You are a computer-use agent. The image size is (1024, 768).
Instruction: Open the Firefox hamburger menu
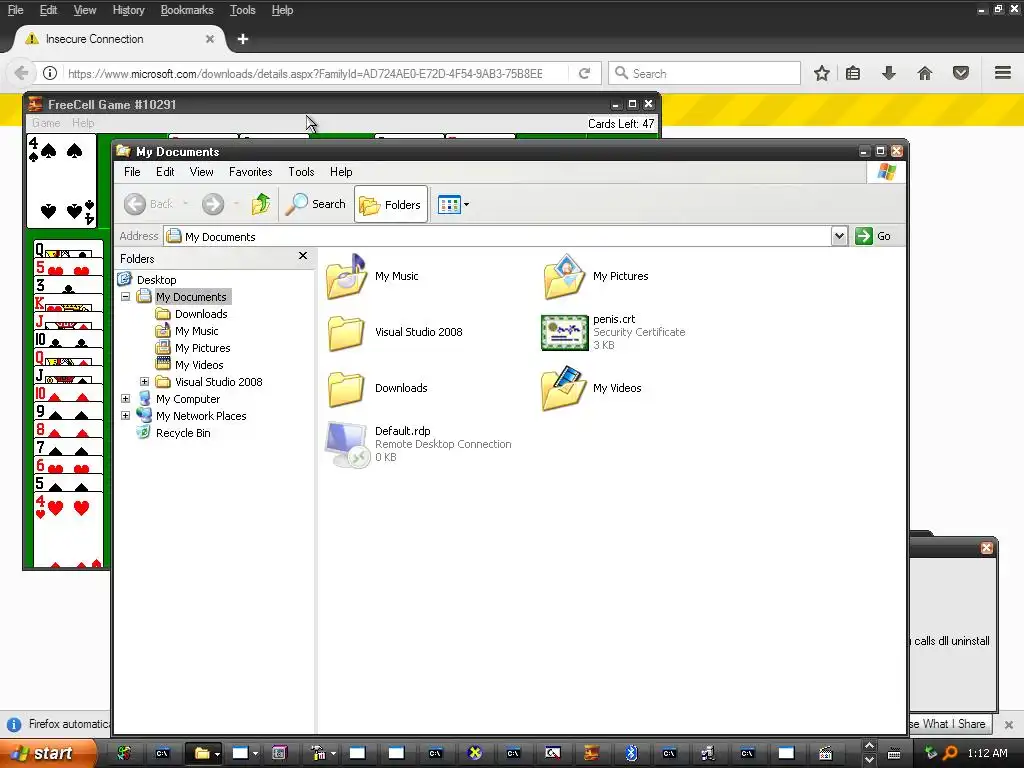[1003, 73]
